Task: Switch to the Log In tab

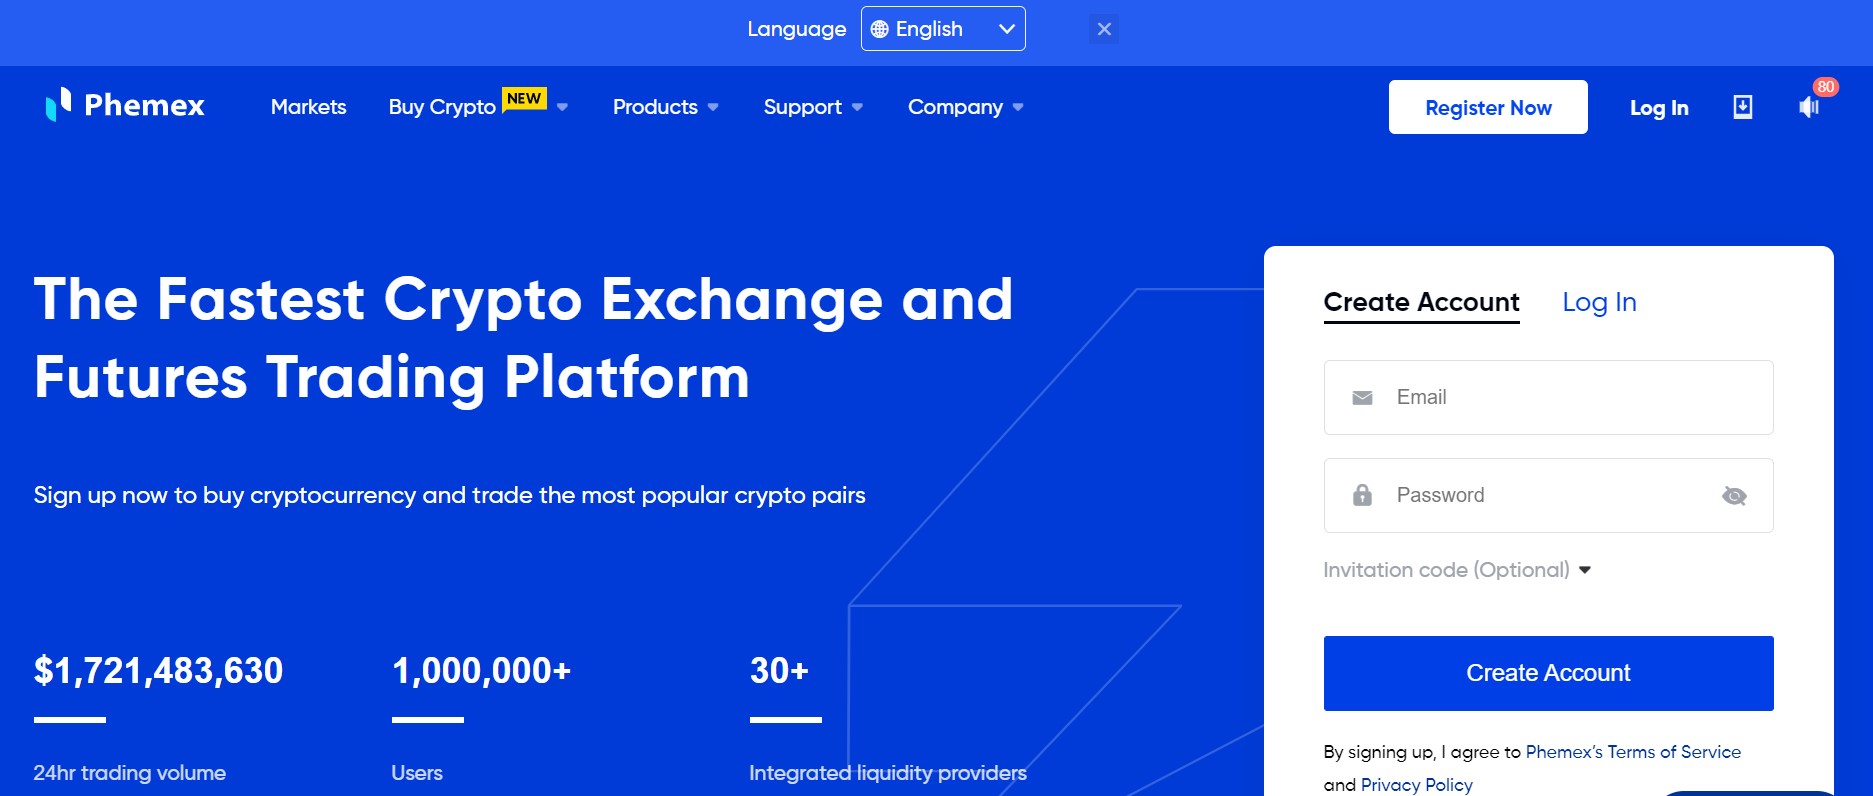Action: 1599,302
